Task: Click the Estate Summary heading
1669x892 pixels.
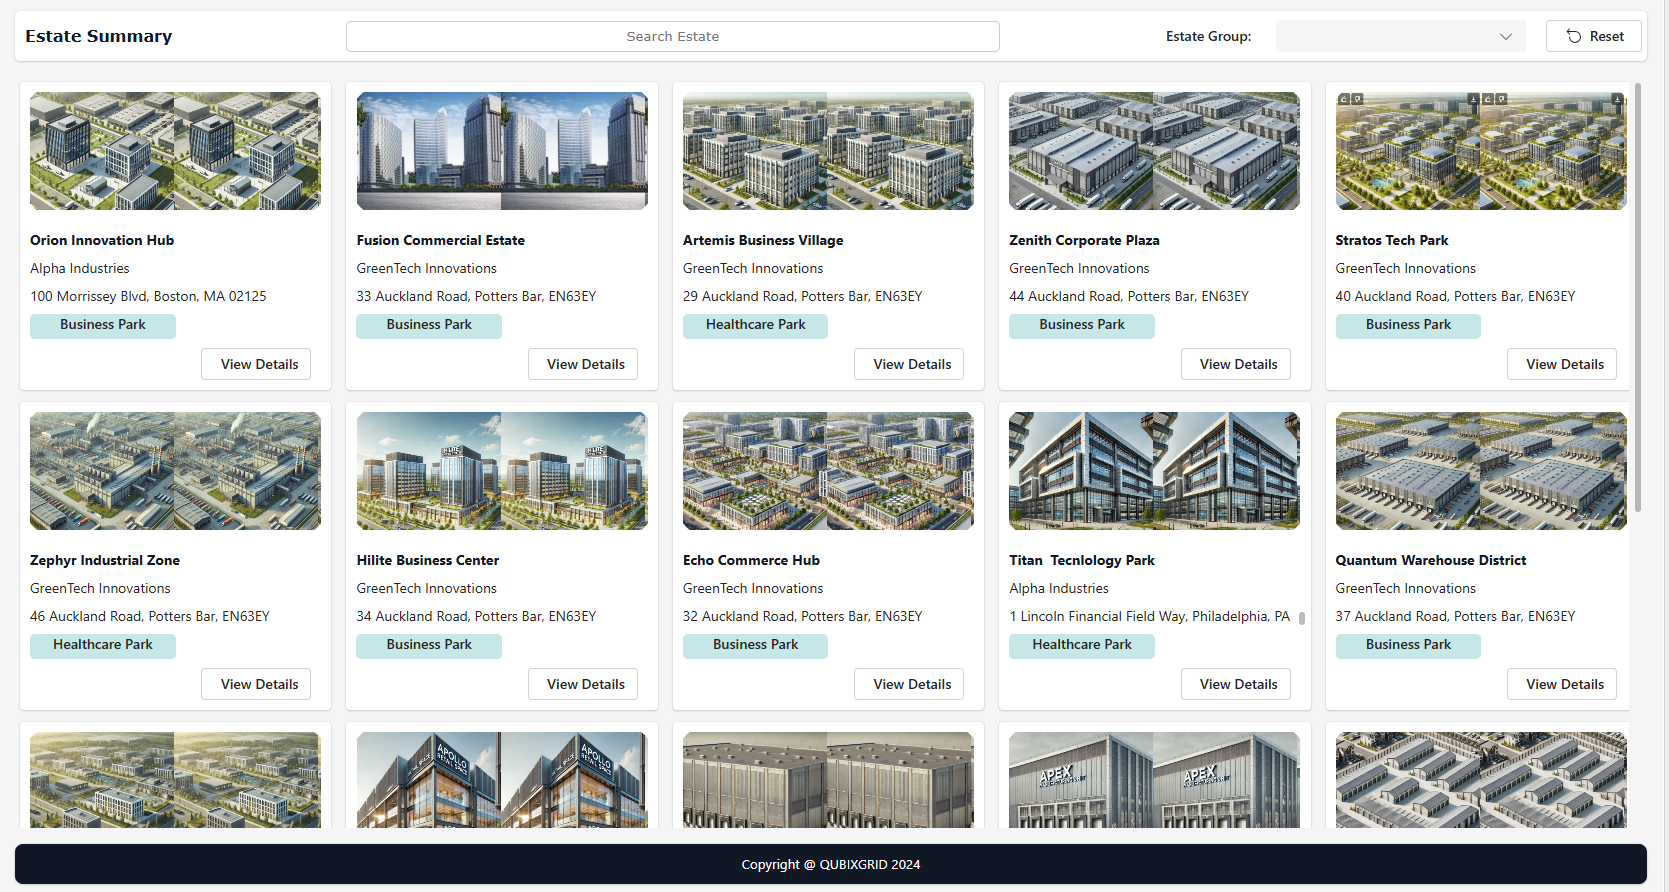Action: [99, 36]
